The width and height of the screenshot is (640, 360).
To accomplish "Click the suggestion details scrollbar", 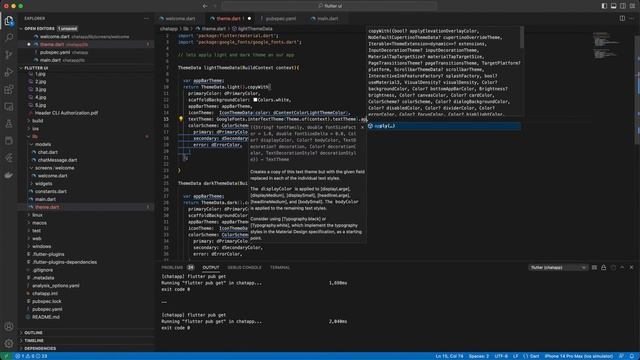I will click(522, 38).
